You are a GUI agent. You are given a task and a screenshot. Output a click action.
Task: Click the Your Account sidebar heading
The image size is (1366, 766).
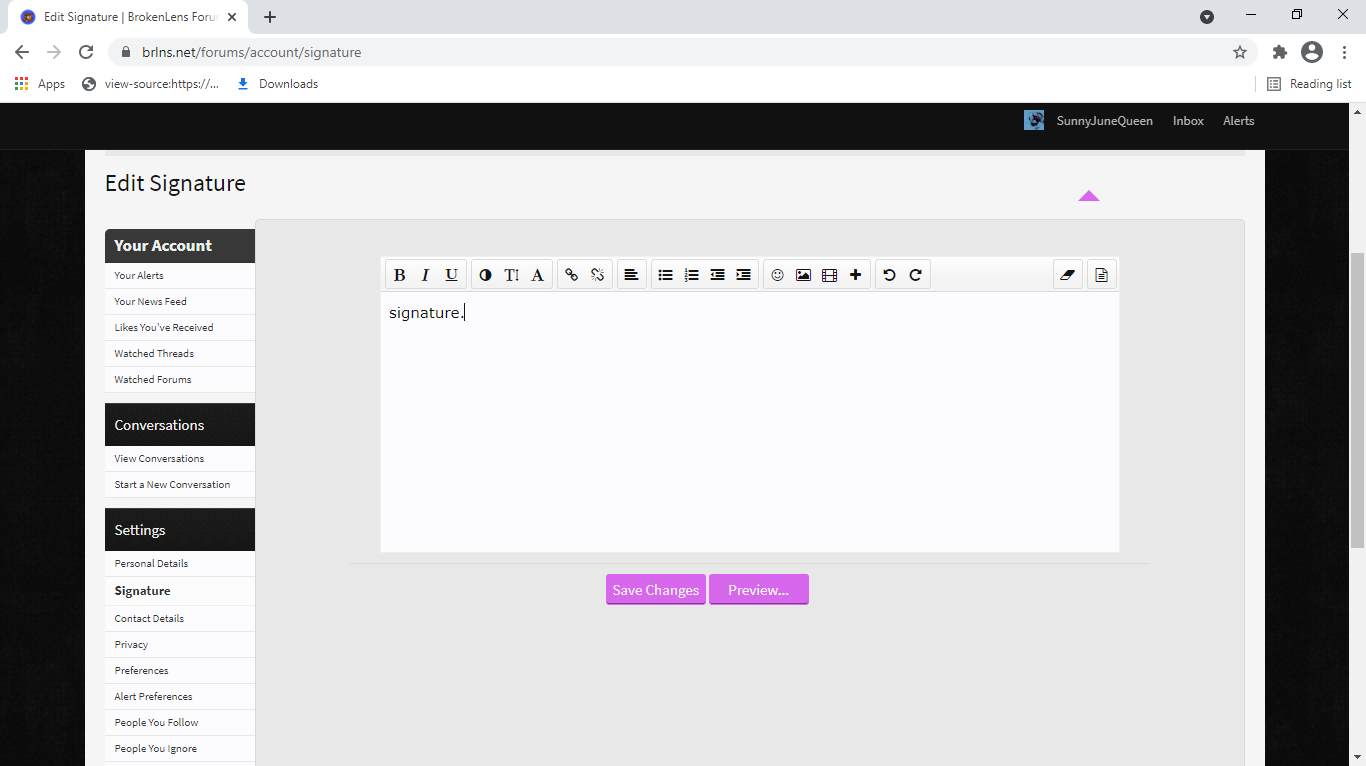pyautogui.click(x=180, y=246)
